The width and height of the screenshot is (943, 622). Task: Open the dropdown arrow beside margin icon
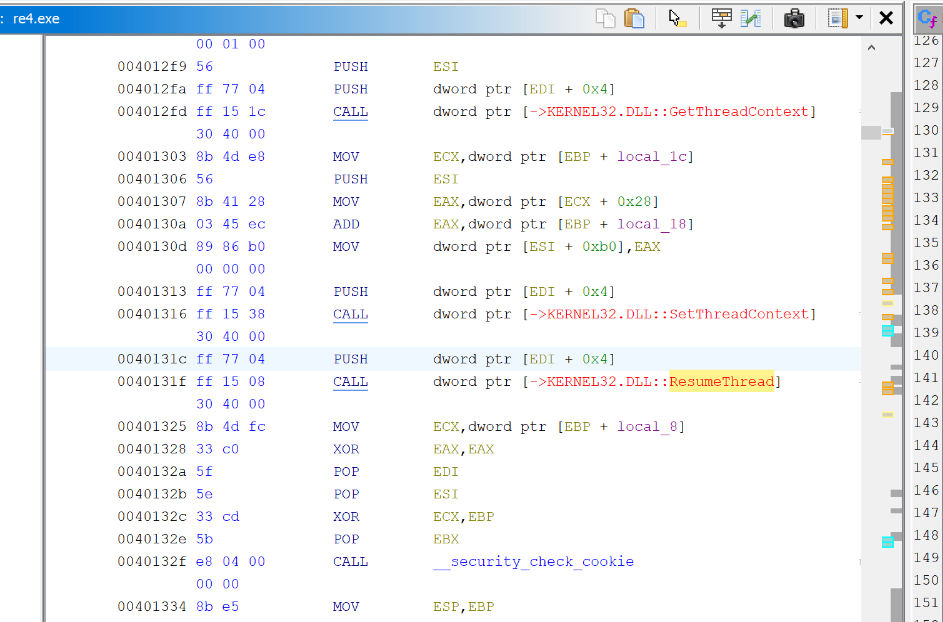point(859,18)
